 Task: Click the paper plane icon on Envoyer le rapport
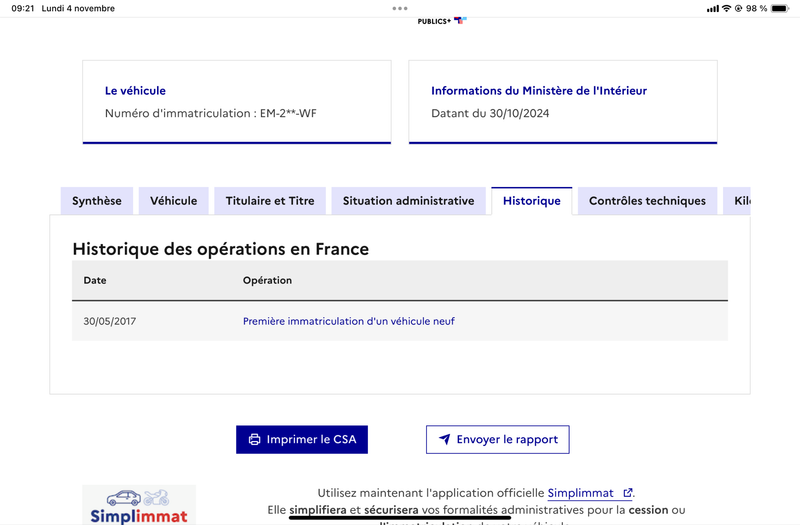pos(445,439)
